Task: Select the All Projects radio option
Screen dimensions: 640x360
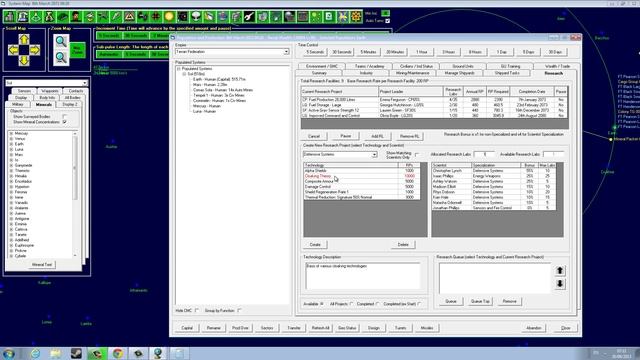Action: 351,304
